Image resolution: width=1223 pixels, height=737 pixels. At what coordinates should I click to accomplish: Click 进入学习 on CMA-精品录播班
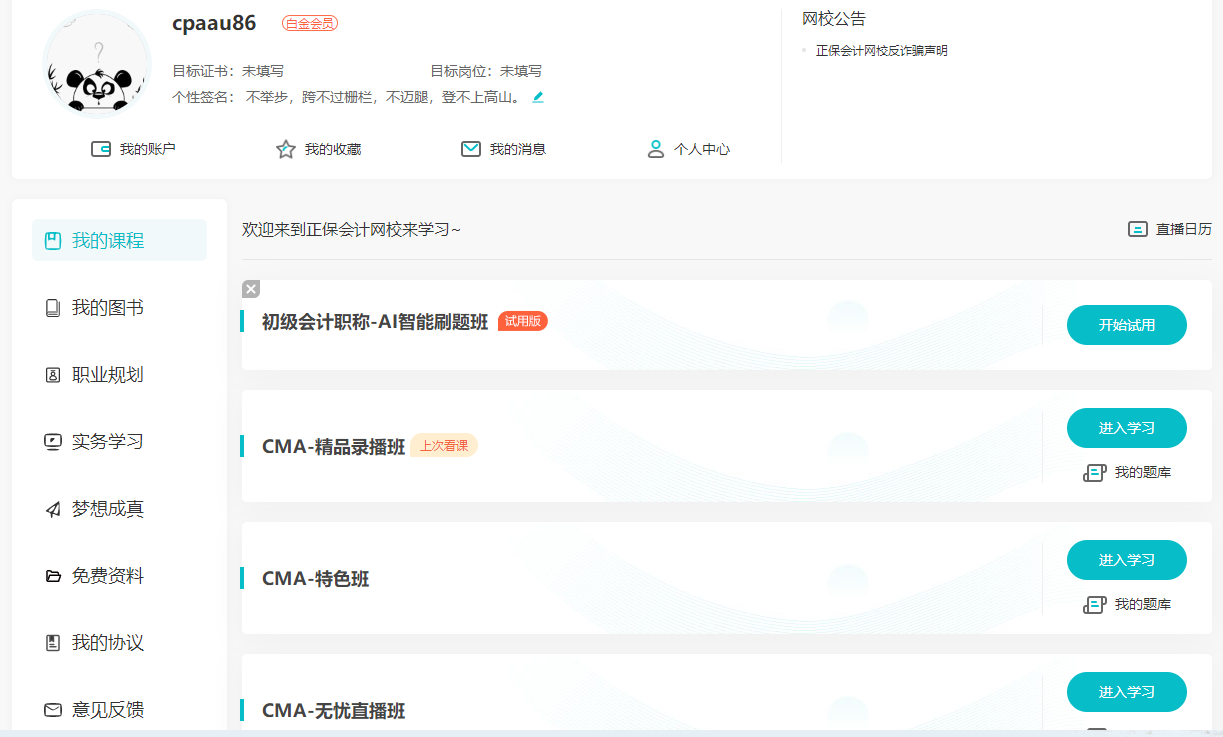tap(1127, 427)
